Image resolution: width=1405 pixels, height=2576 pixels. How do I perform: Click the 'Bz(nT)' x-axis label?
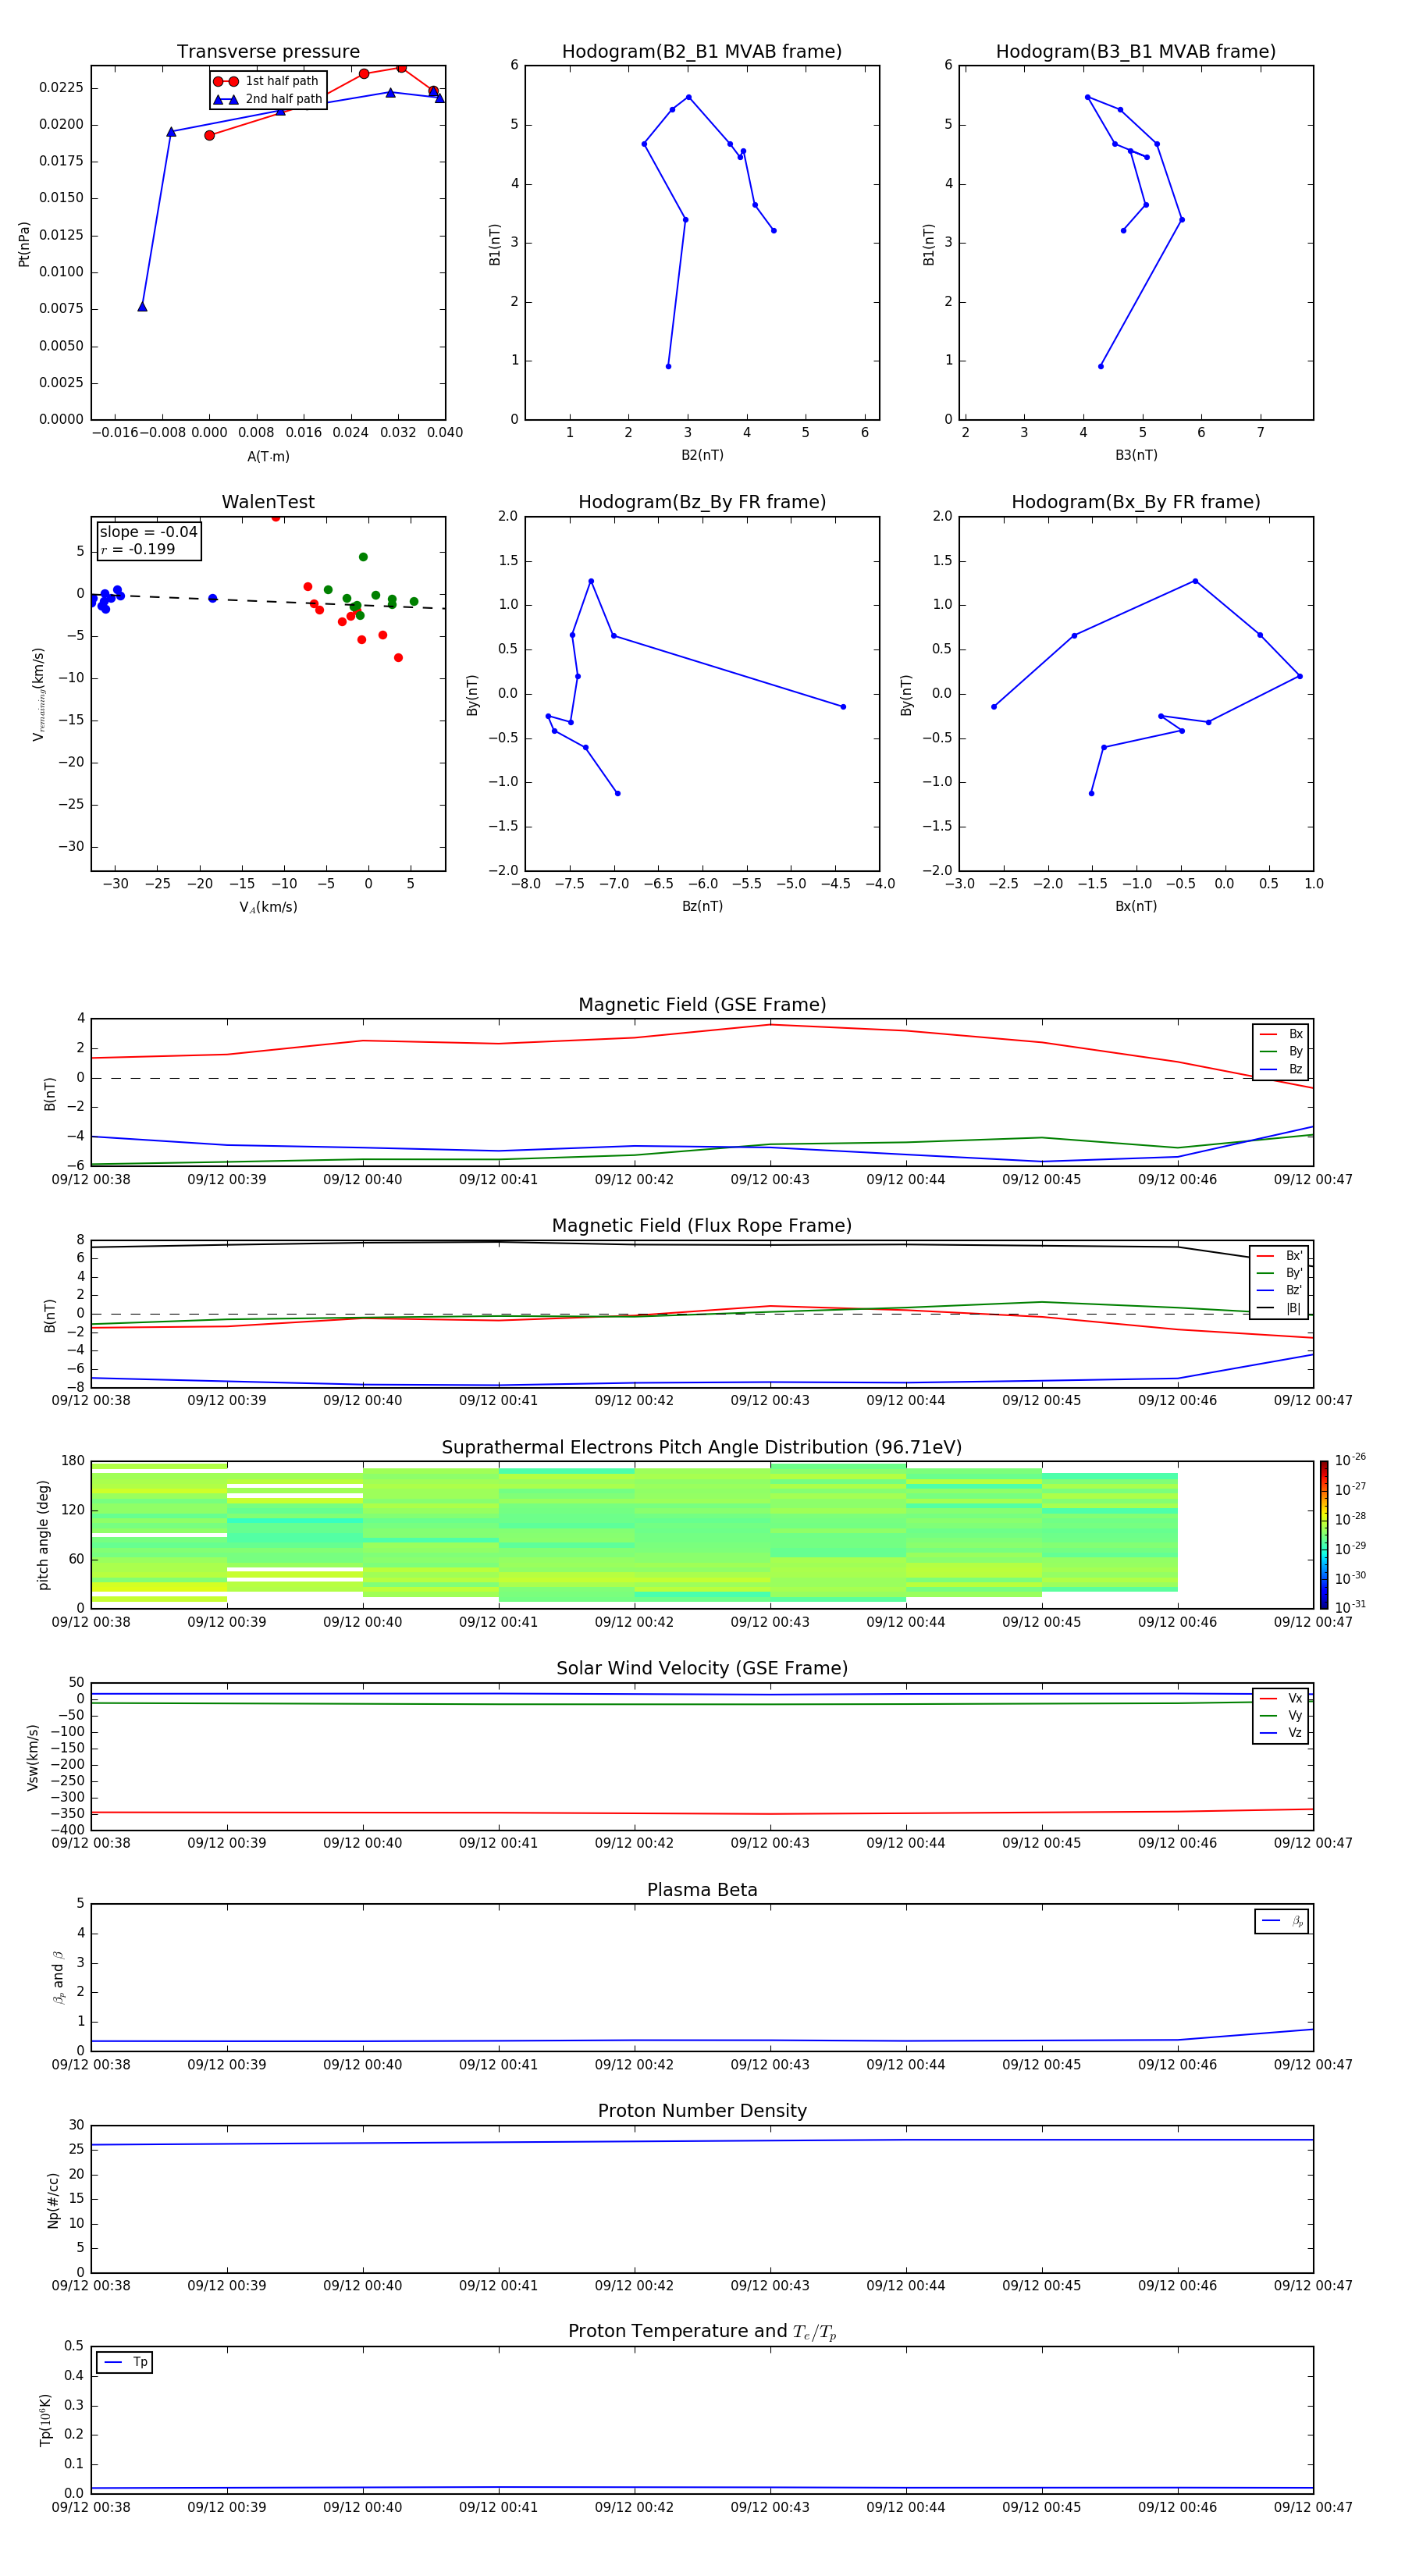click(x=702, y=906)
